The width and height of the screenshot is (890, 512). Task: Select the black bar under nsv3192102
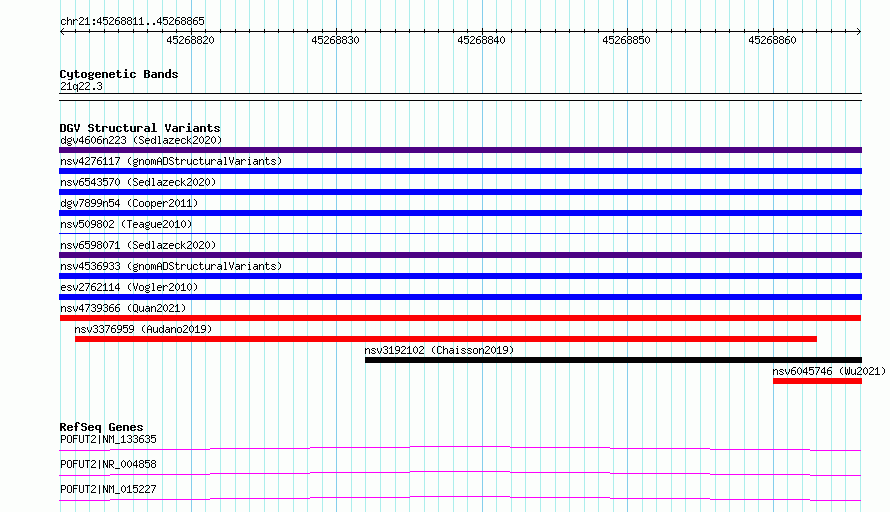point(613,360)
